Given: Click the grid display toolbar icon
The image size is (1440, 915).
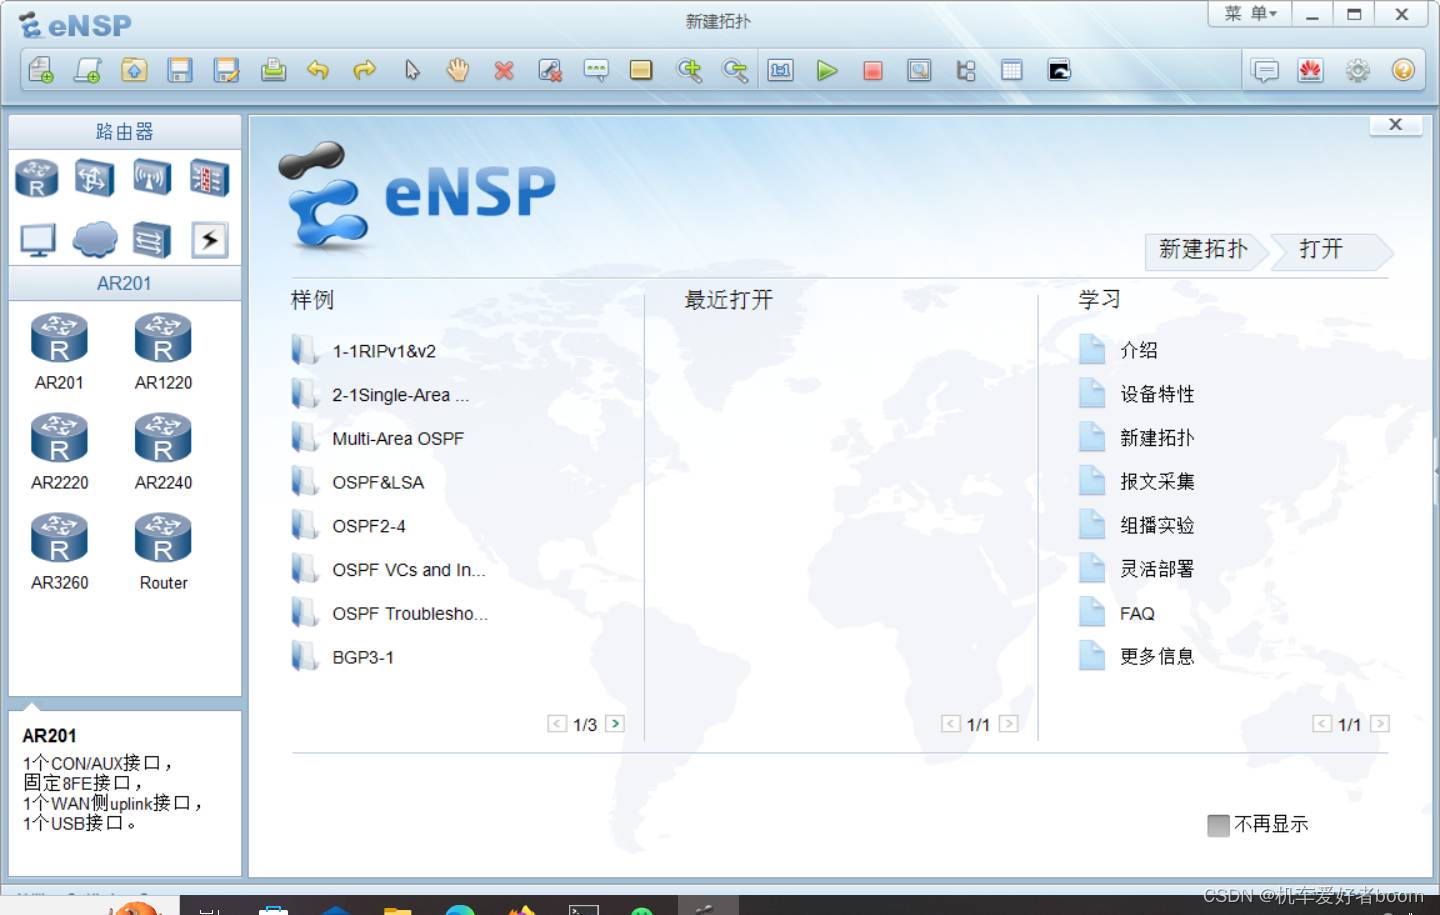Looking at the screenshot, I should coord(1012,70).
